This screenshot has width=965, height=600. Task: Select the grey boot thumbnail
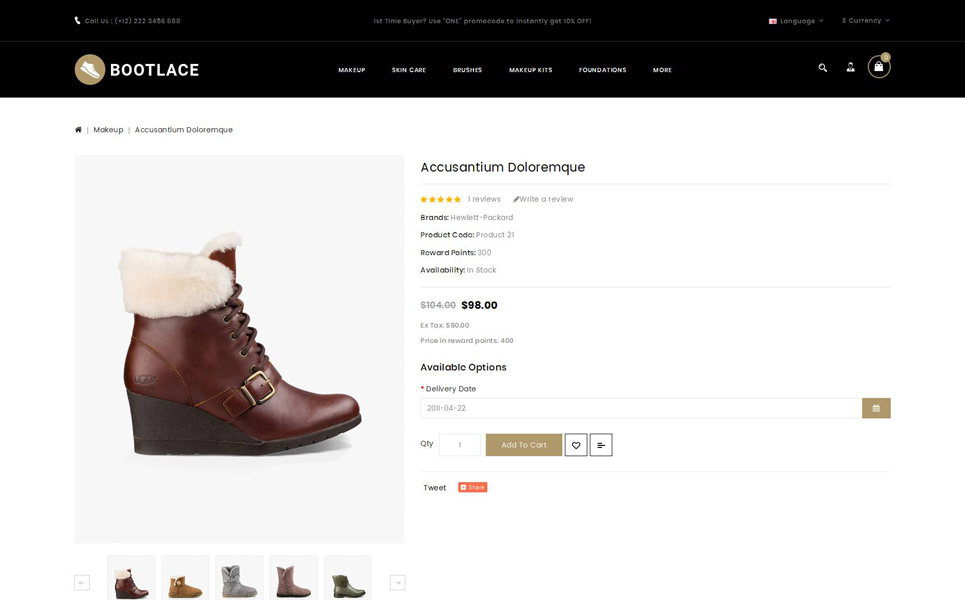coord(239,579)
